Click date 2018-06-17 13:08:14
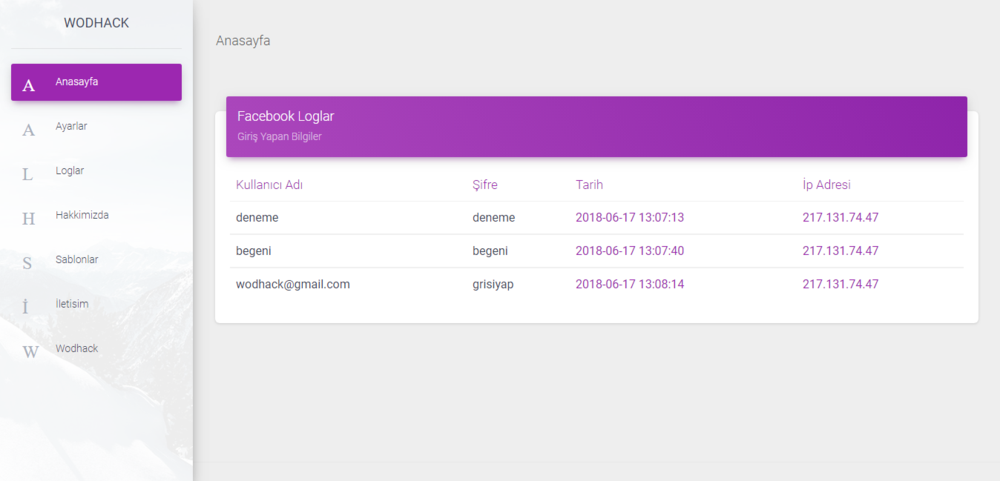 pos(629,284)
